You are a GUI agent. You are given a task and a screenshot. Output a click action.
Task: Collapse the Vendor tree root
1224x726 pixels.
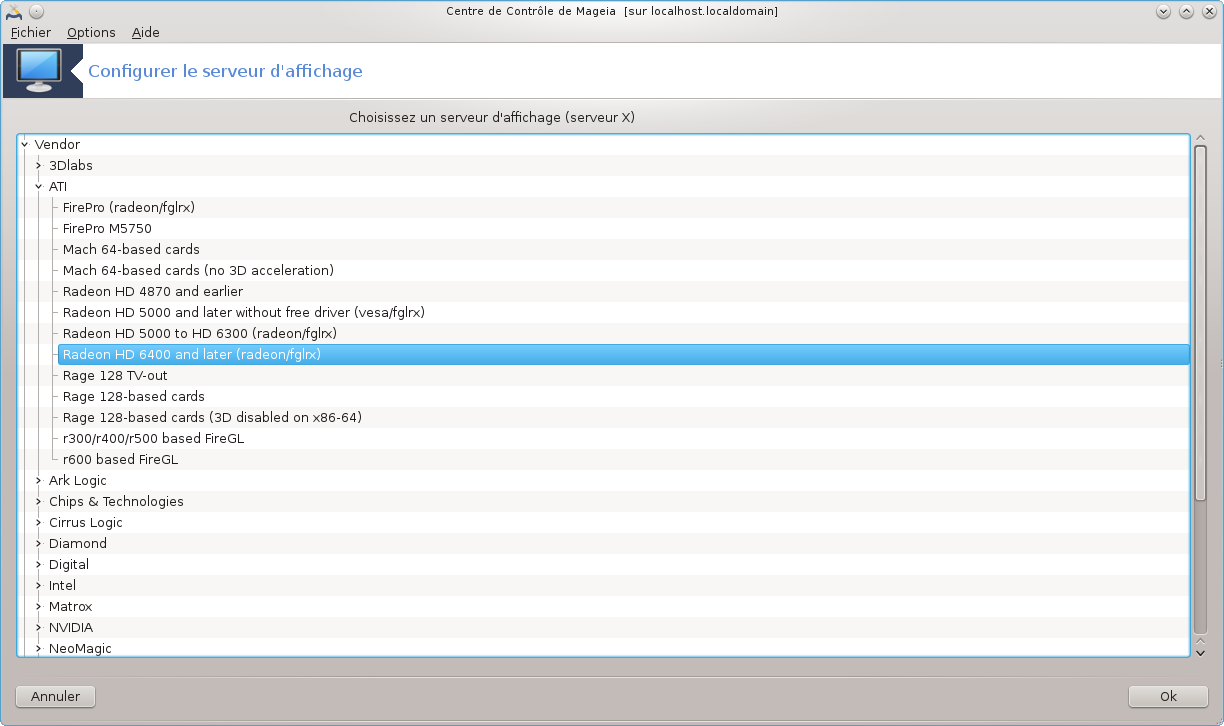(24, 145)
